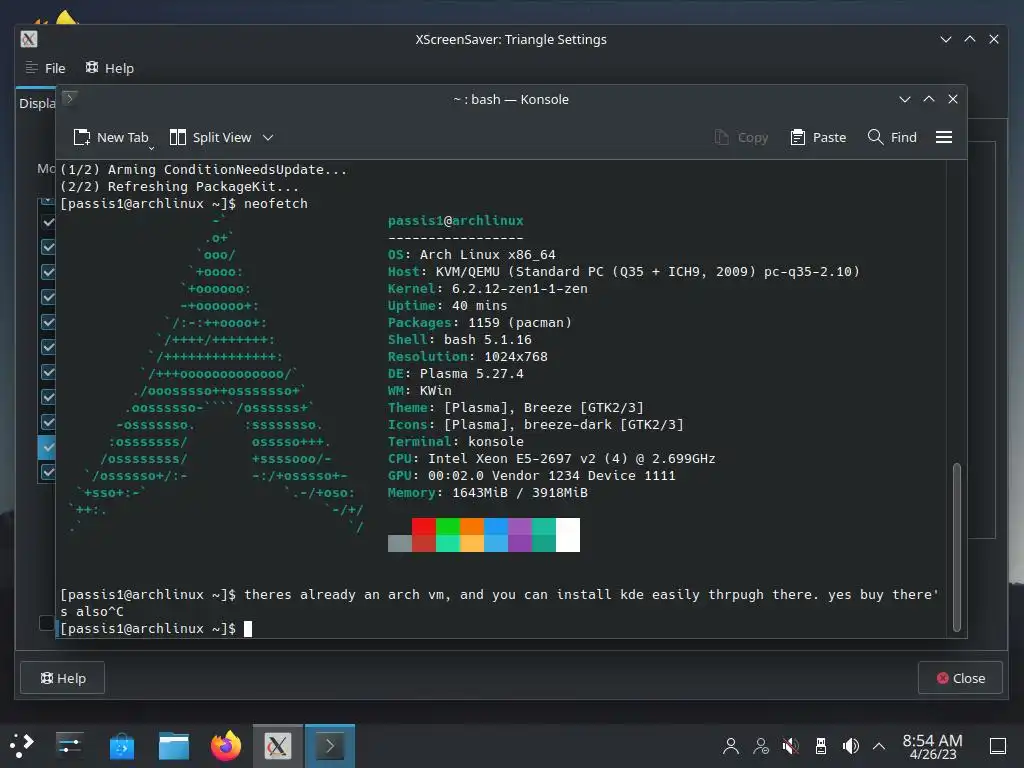The width and height of the screenshot is (1024, 768).
Task: Click the Copy icon in Konsole toolbar
Action: (722, 137)
